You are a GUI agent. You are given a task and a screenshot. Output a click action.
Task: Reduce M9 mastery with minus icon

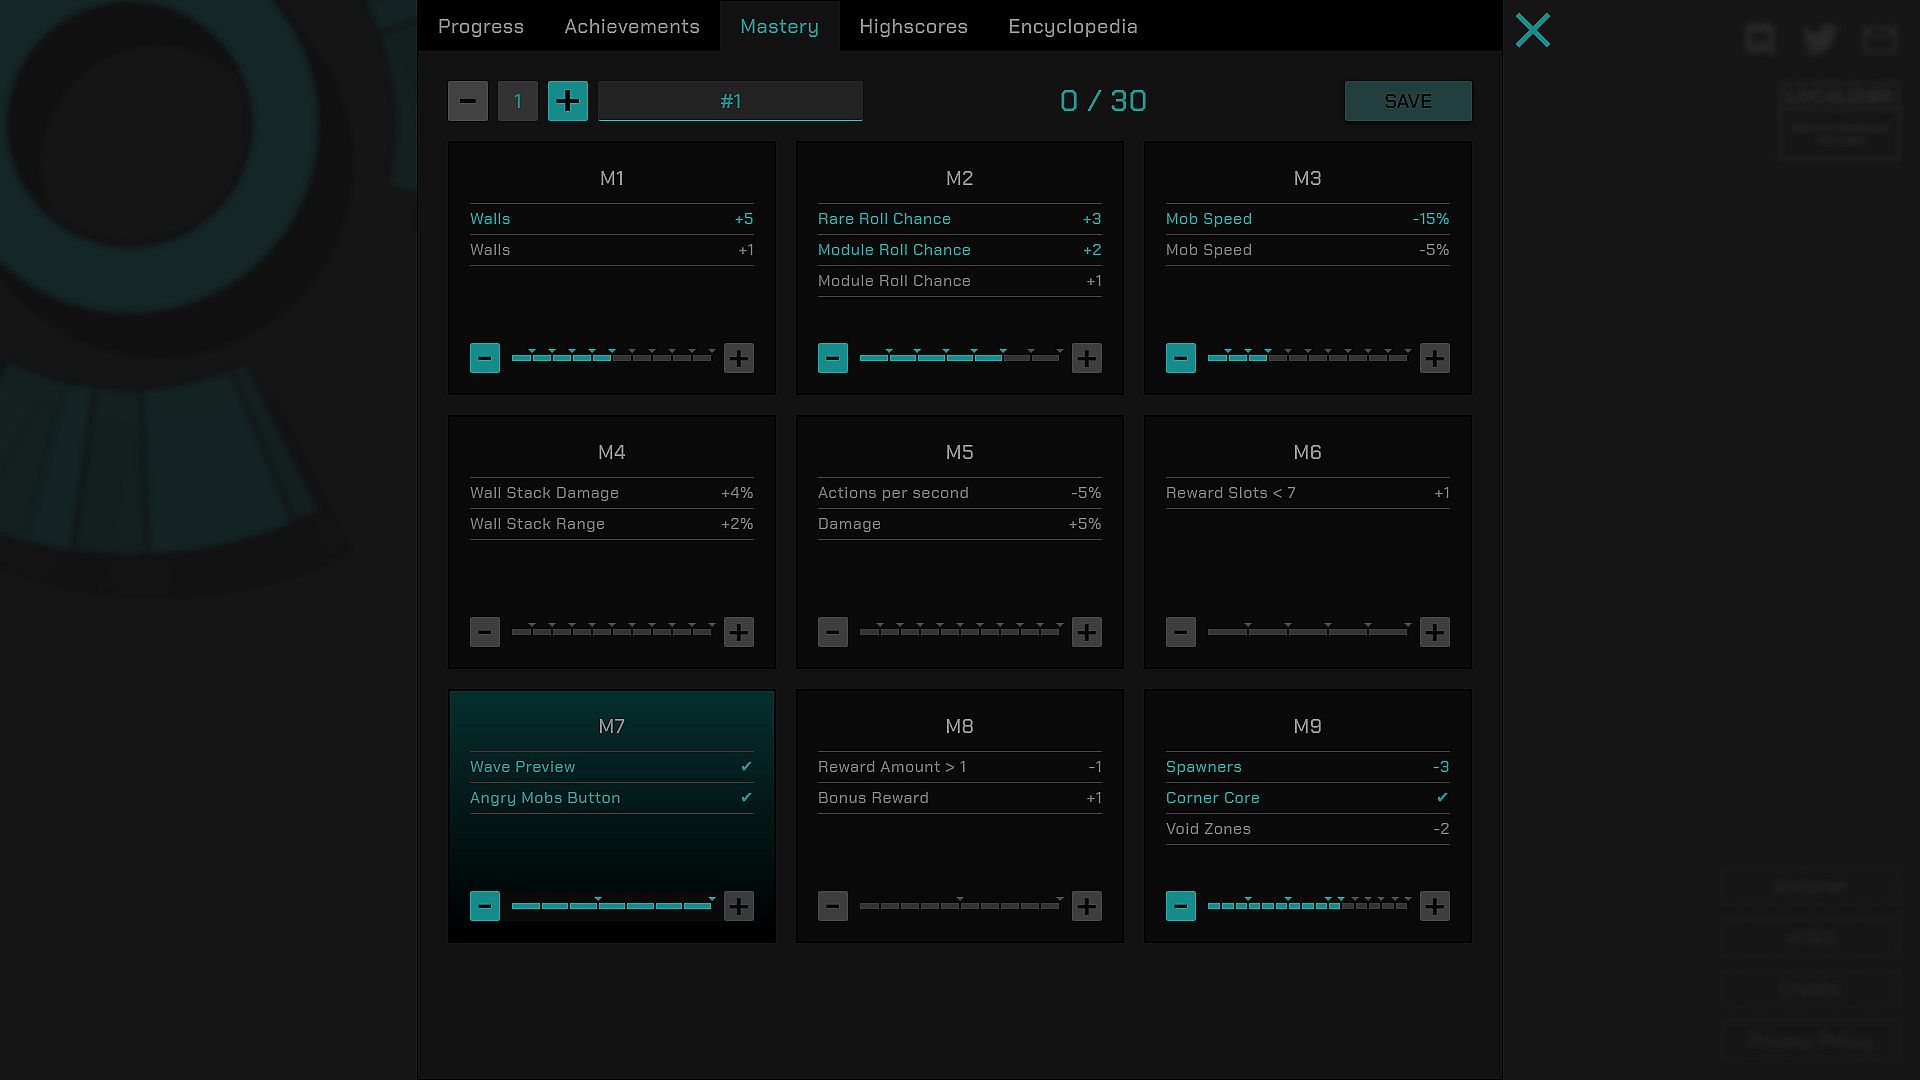pos(1180,906)
